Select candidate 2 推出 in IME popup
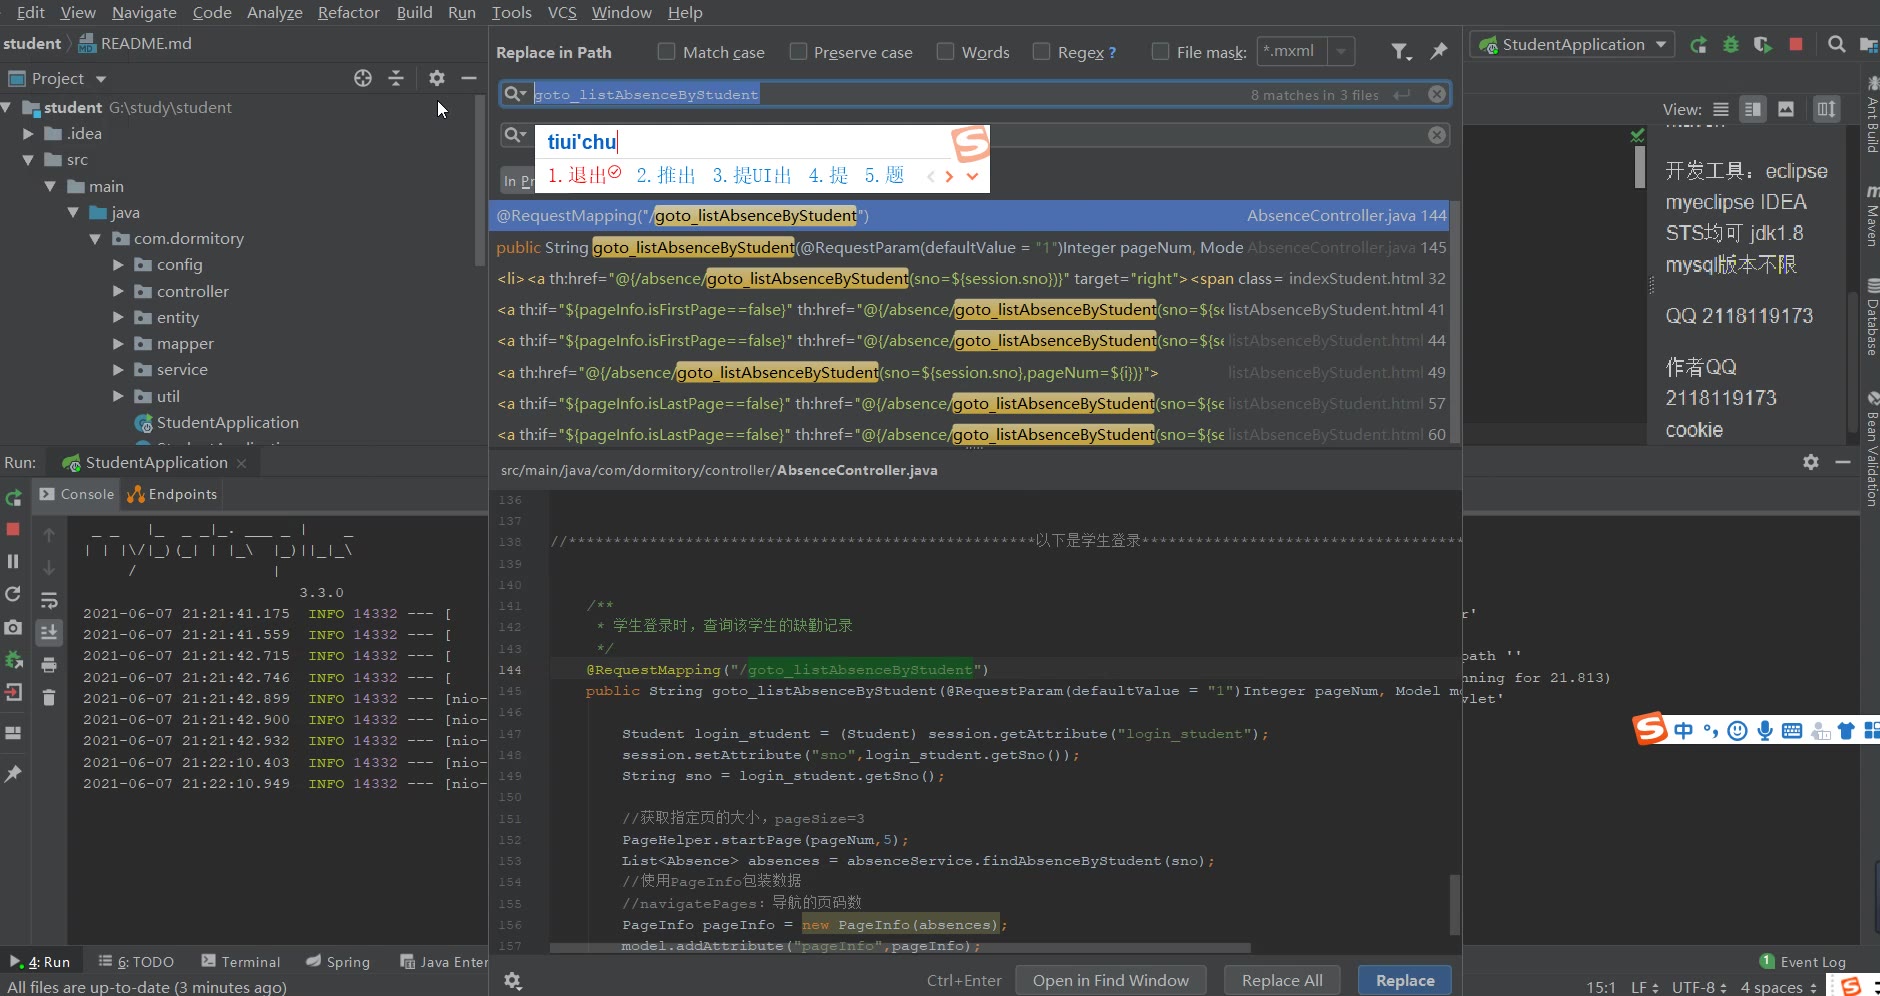Viewport: 1880px width, 996px height. 666,176
